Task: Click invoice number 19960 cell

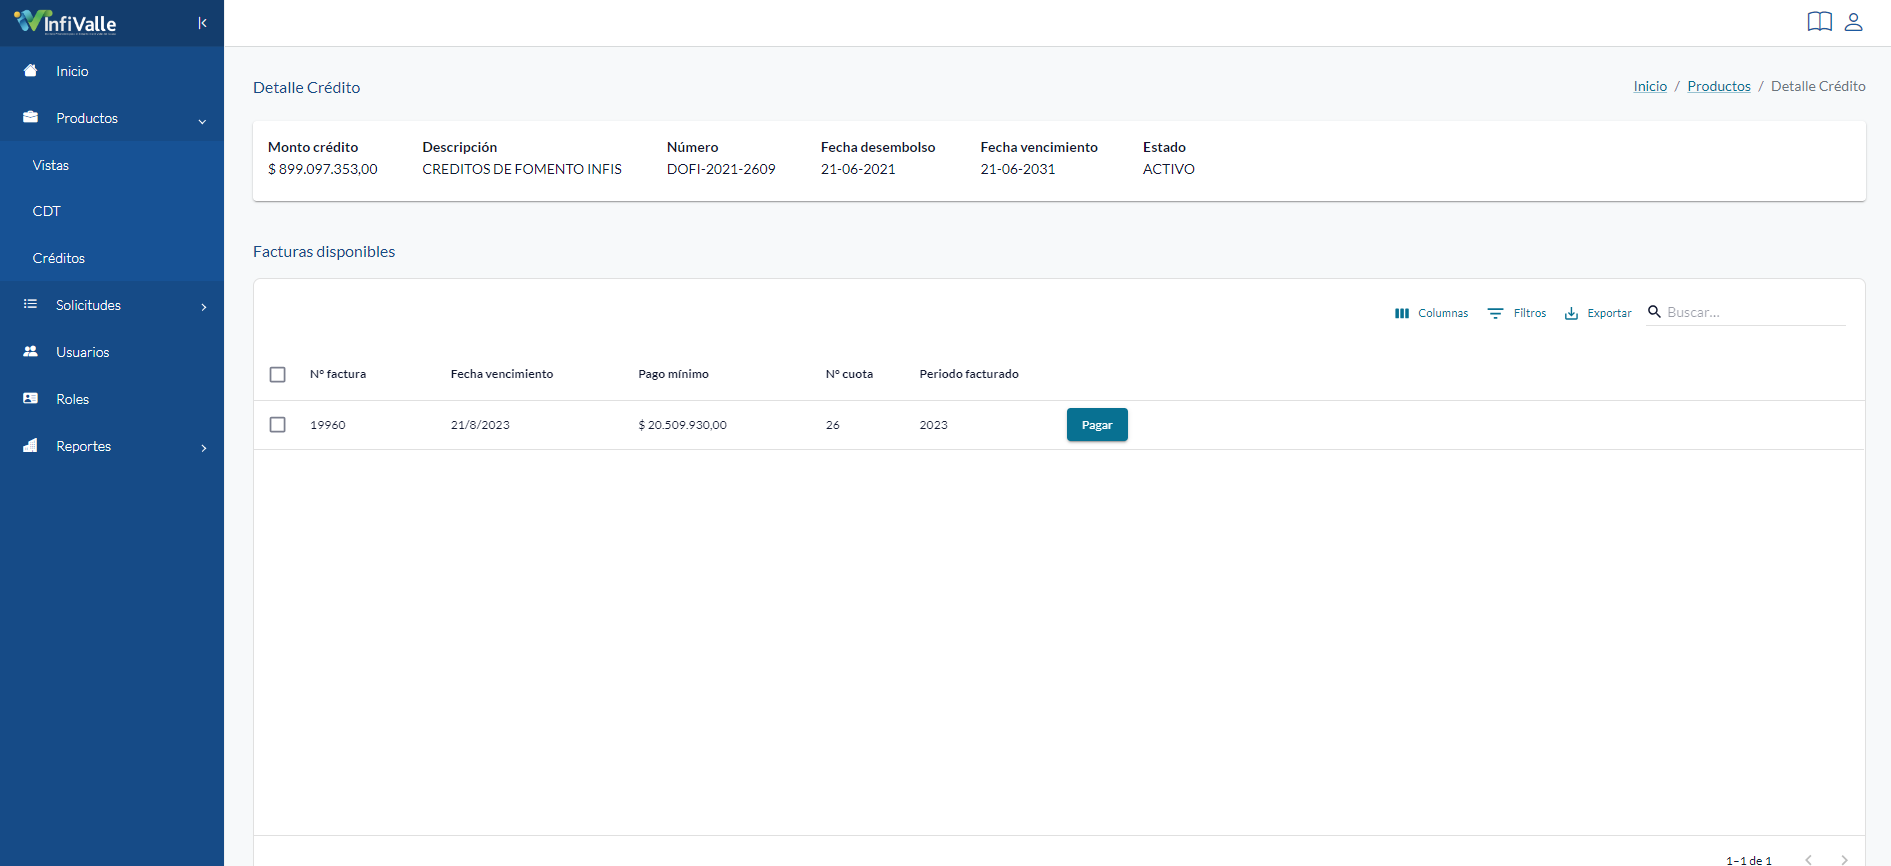Action: tap(328, 425)
